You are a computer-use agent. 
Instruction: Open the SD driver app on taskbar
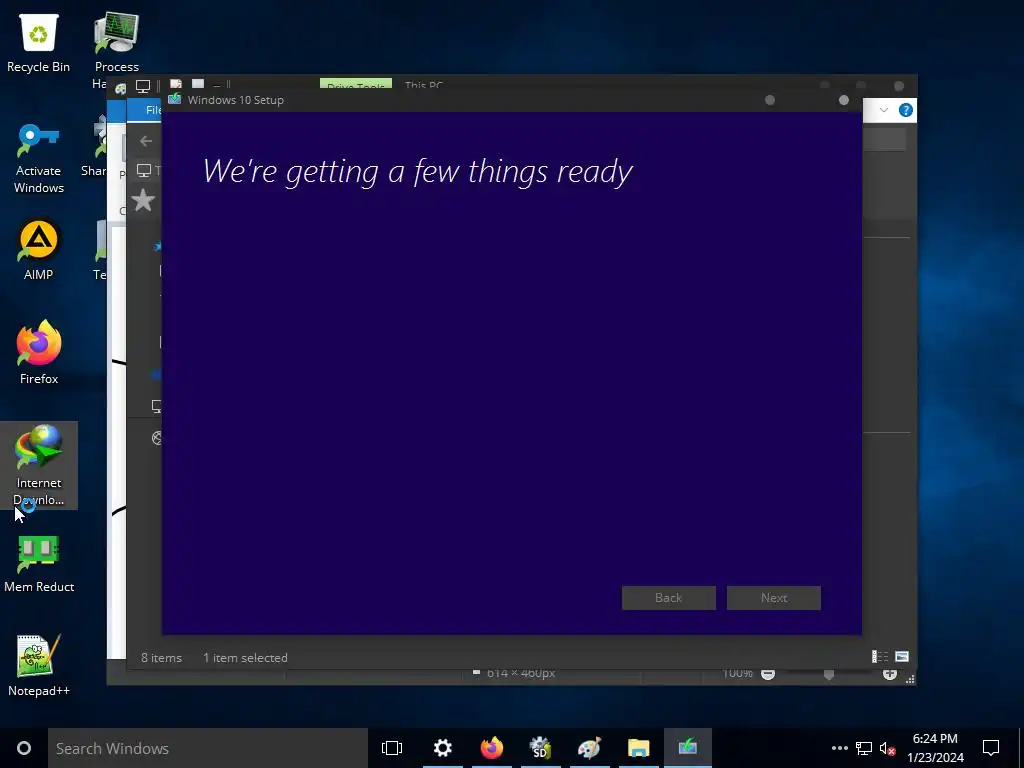pyautogui.click(x=540, y=748)
